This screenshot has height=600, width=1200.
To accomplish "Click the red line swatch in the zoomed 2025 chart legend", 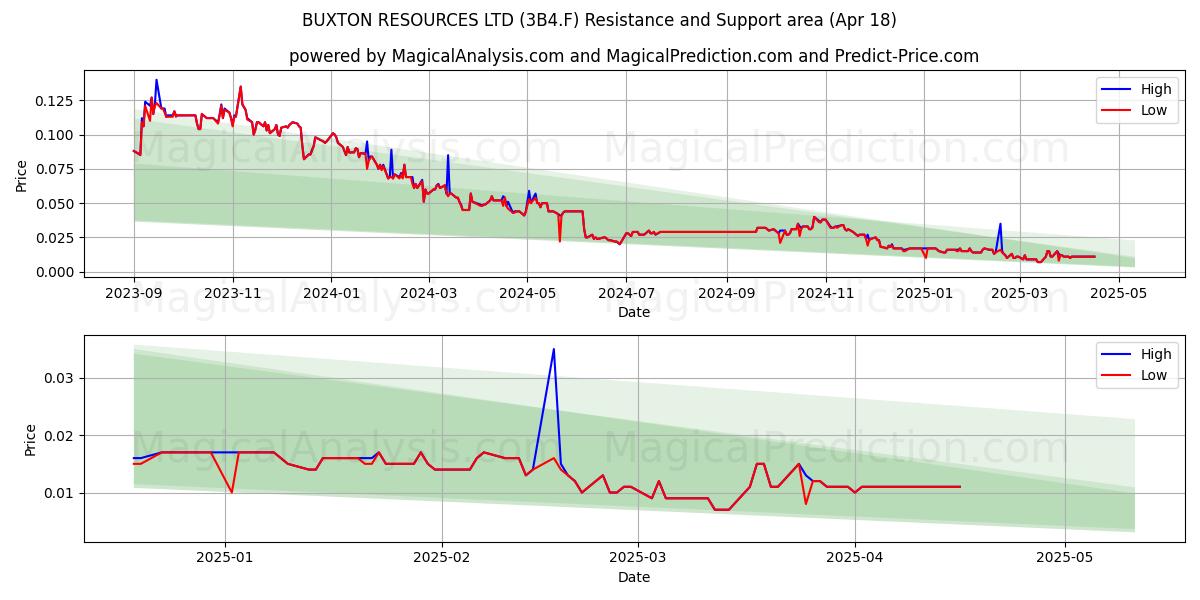I will pyautogui.click(x=1116, y=376).
